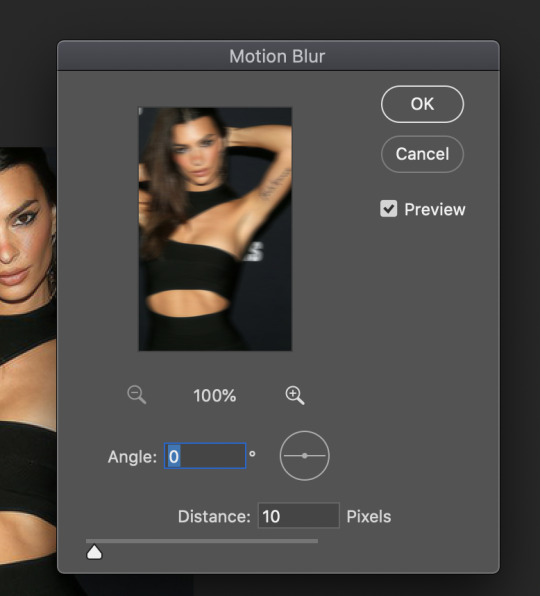This screenshot has height=596, width=540.
Task: Click the Motion Blur title bar
Action: pos(278,56)
